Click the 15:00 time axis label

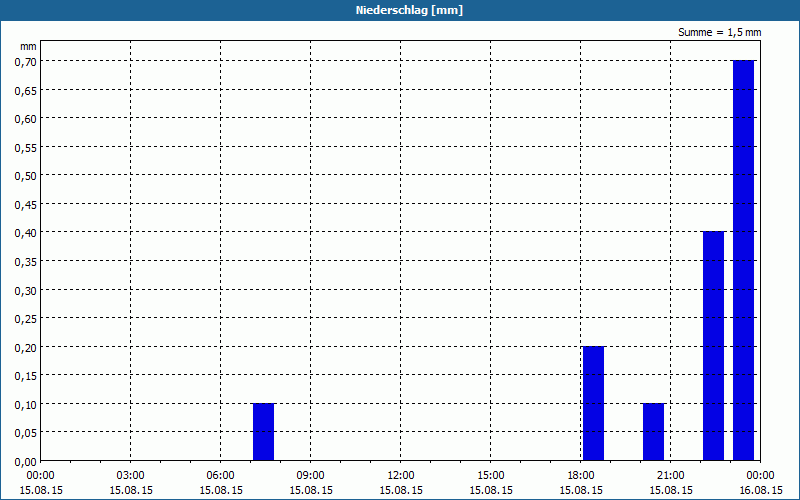tap(491, 476)
